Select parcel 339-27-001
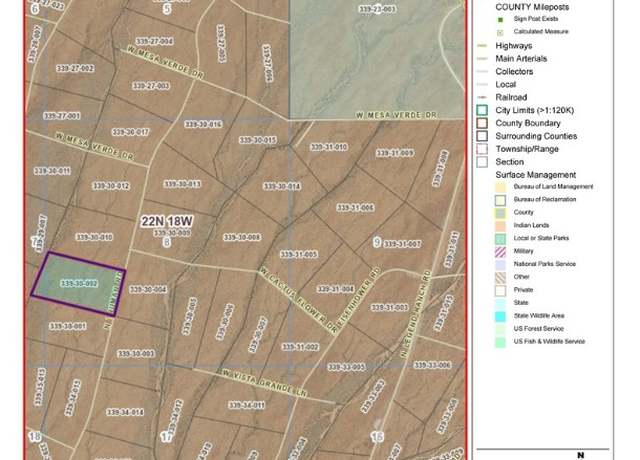This screenshot has height=460, width=640. (62, 116)
